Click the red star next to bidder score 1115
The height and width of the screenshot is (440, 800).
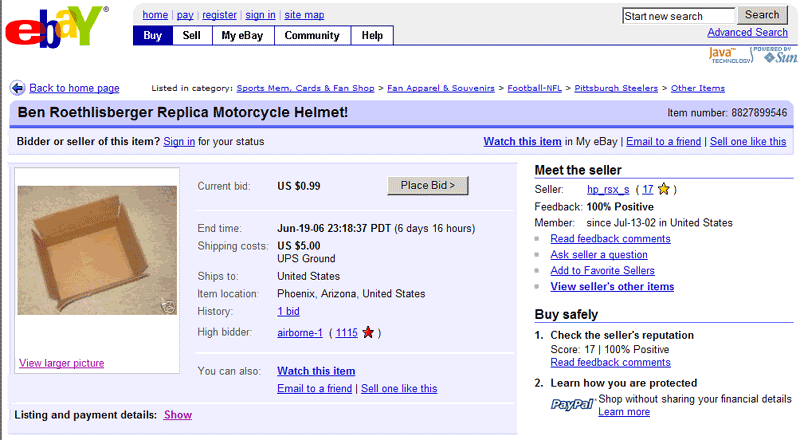pos(368,333)
